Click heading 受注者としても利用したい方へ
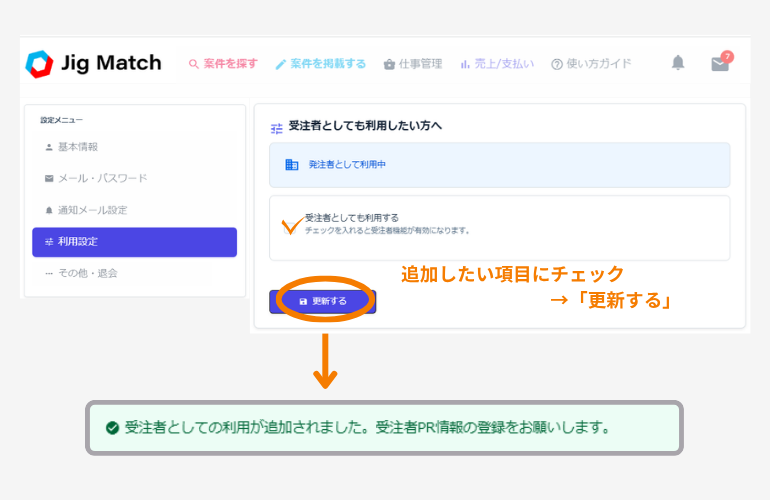This screenshot has width=770, height=500. [365, 126]
